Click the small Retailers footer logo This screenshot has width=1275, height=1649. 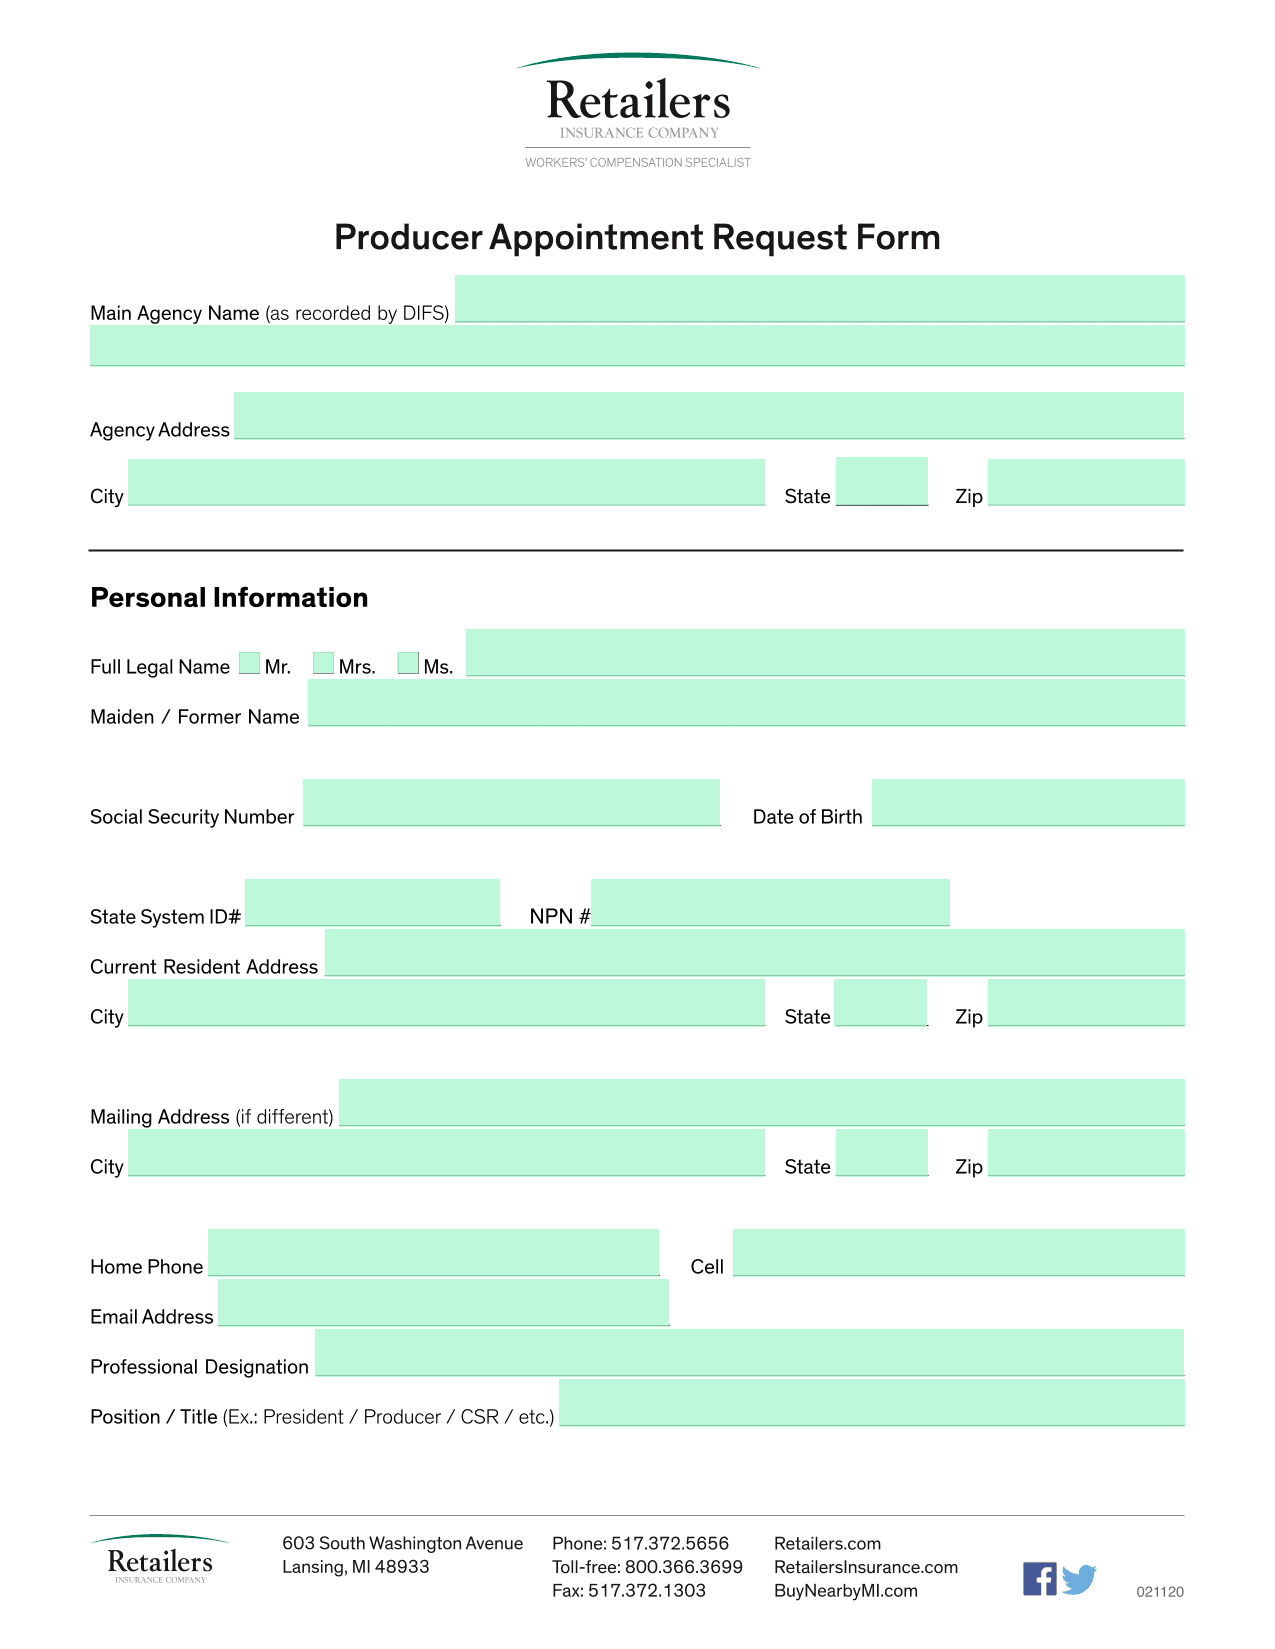point(160,1559)
